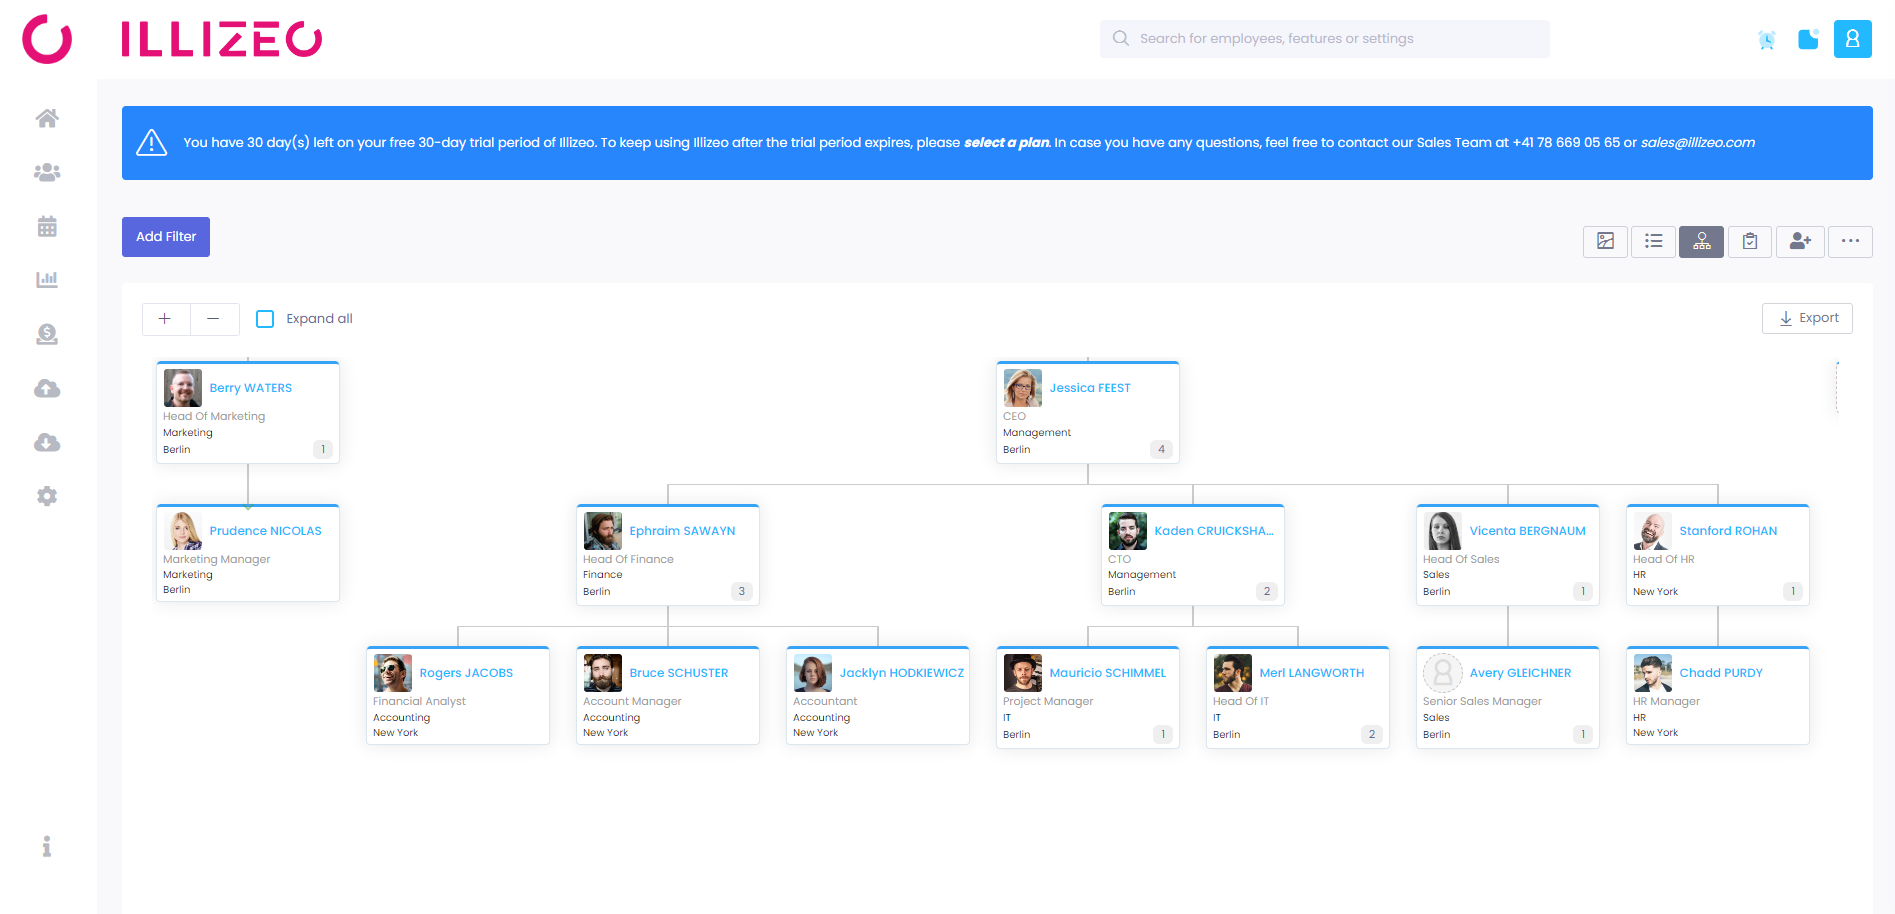Open the user profile icon
The image size is (1895, 914).
tap(1852, 39)
